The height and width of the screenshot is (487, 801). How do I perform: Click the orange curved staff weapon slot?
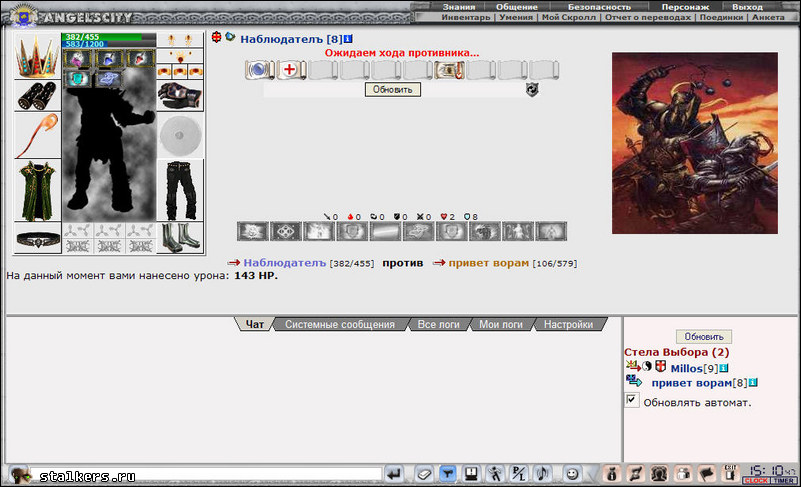coord(37,135)
